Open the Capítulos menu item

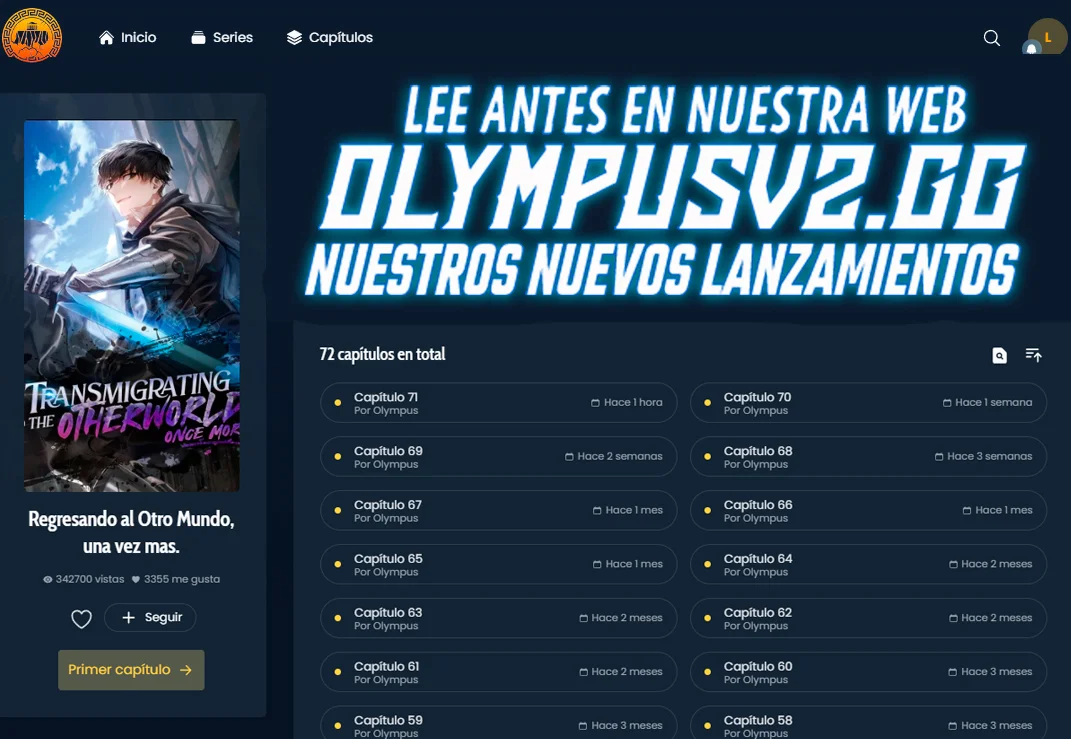click(330, 38)
